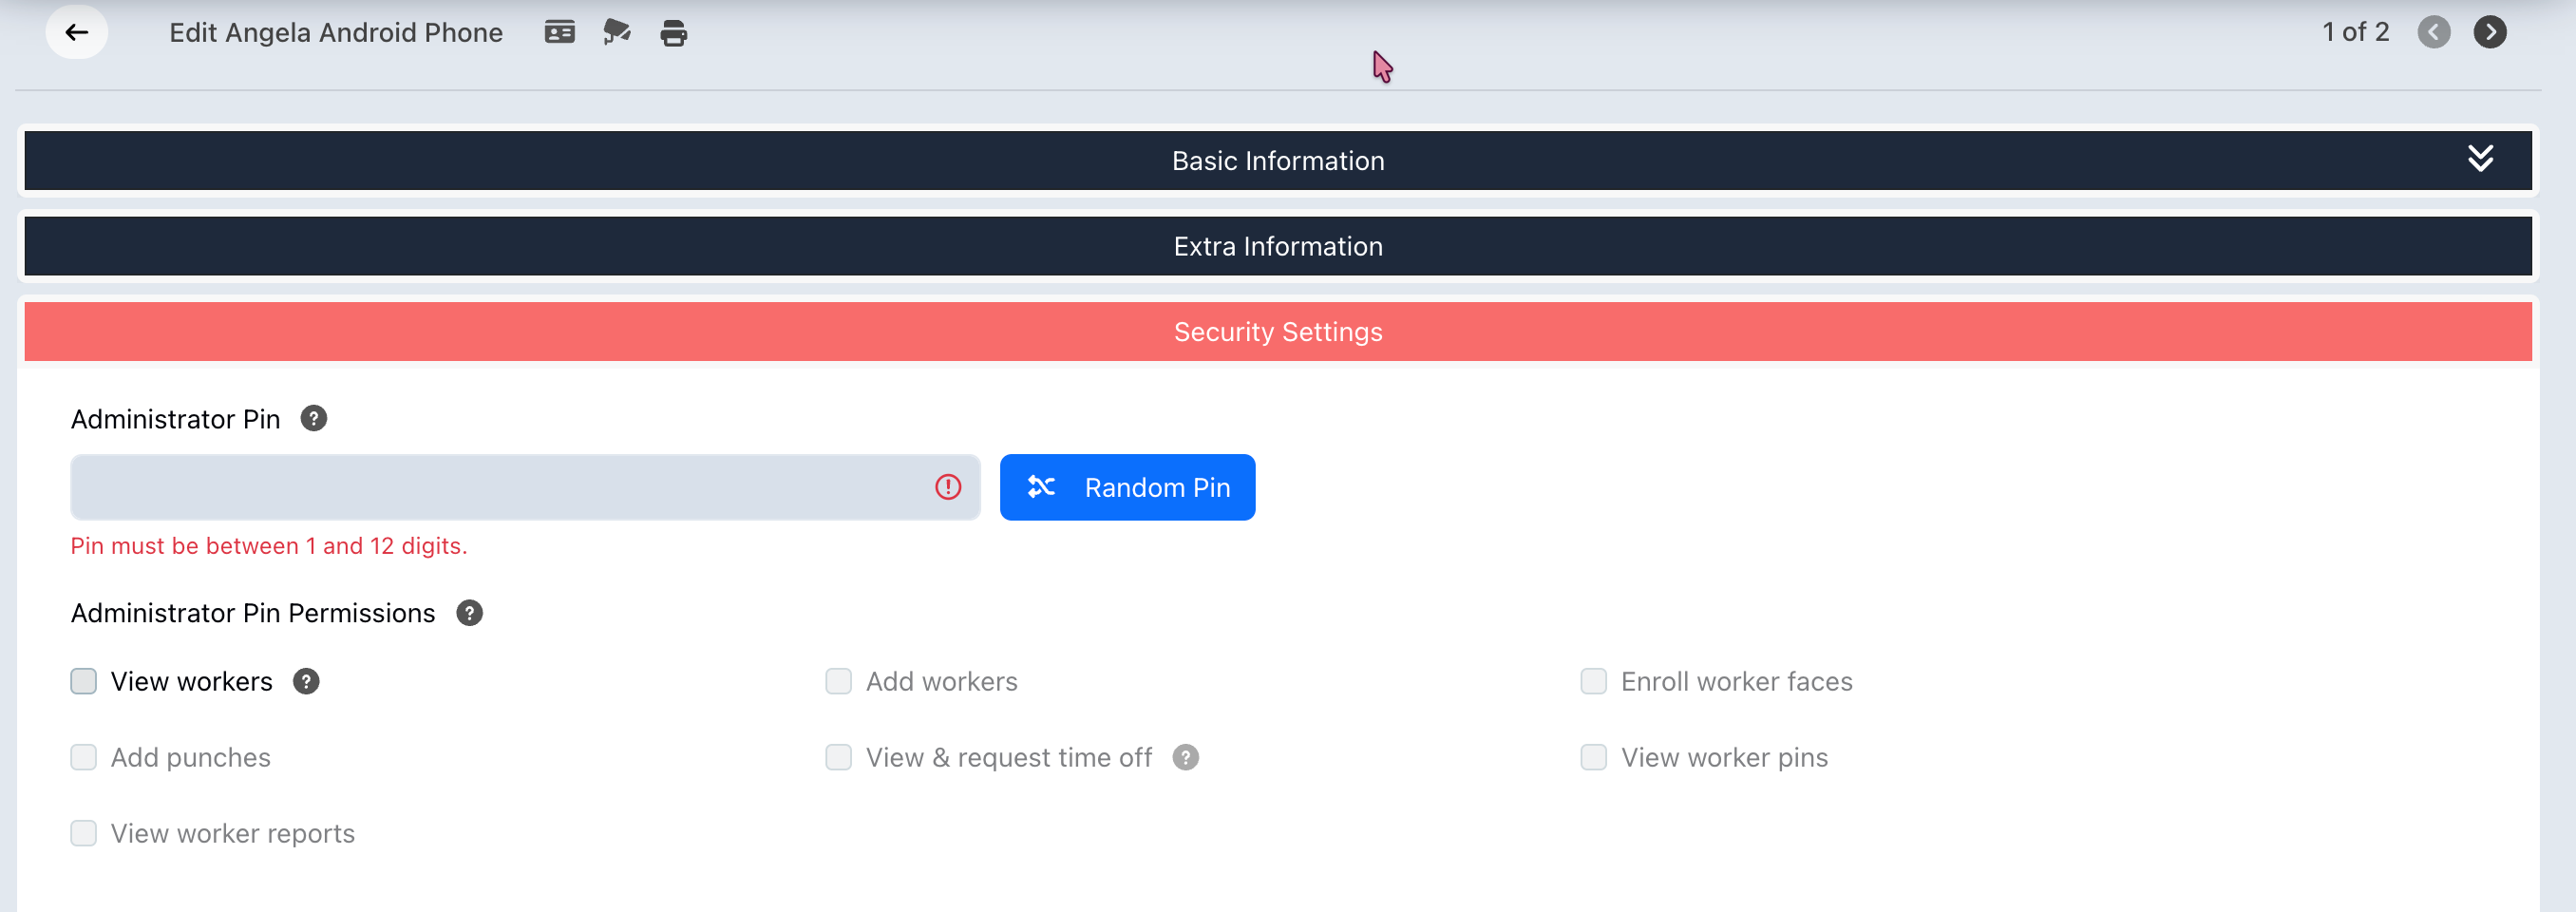Open the security camera icon

617,32
